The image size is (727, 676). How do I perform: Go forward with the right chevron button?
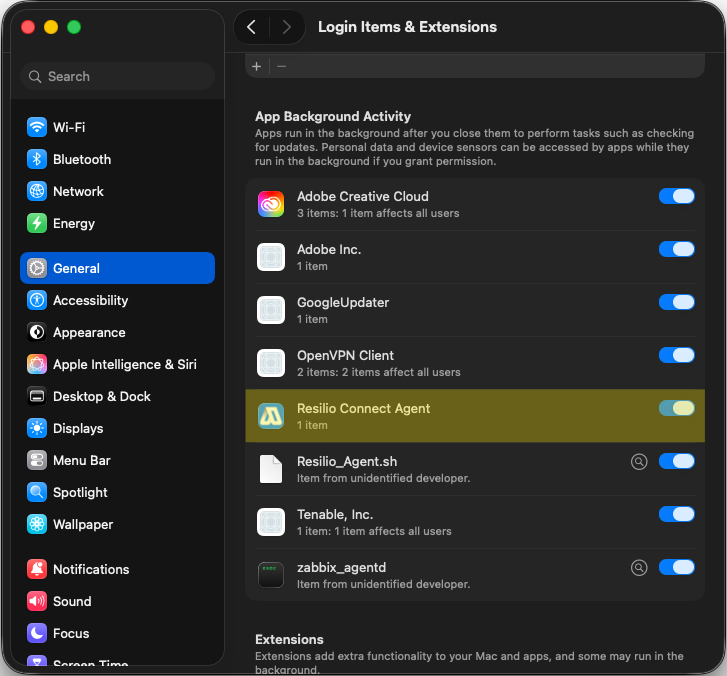(287, 27)
